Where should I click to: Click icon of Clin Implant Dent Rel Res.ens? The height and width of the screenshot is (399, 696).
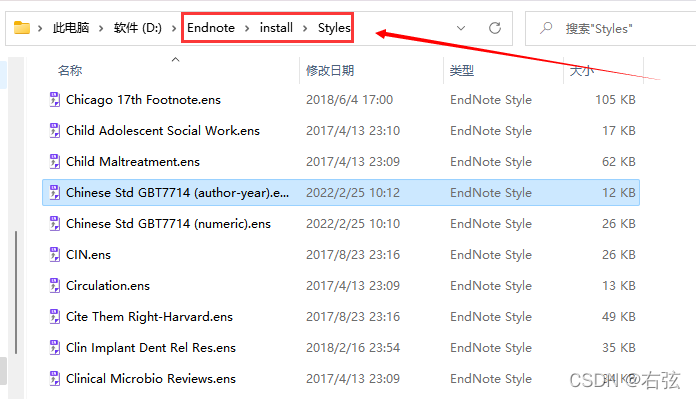(55, 348)
